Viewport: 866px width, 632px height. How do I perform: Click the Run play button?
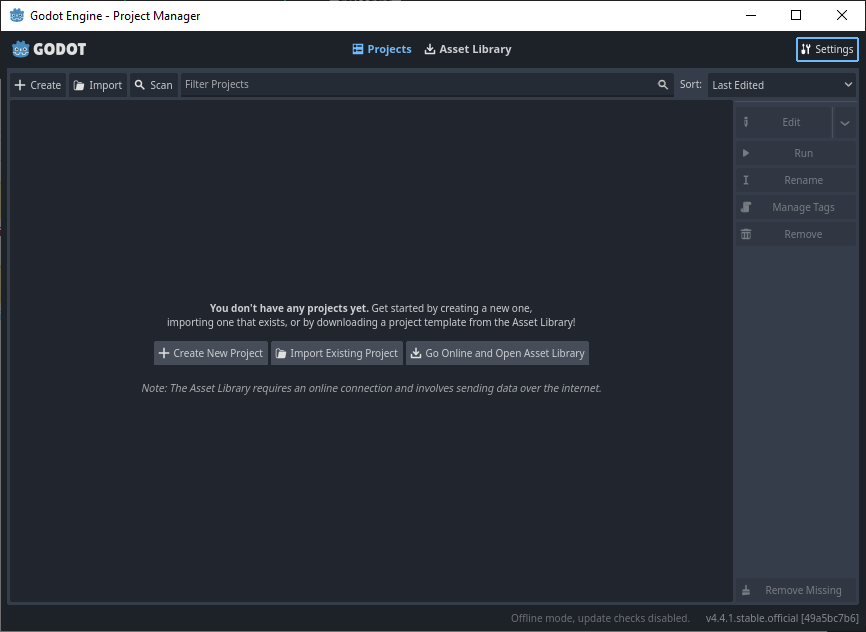pos(796,153)
